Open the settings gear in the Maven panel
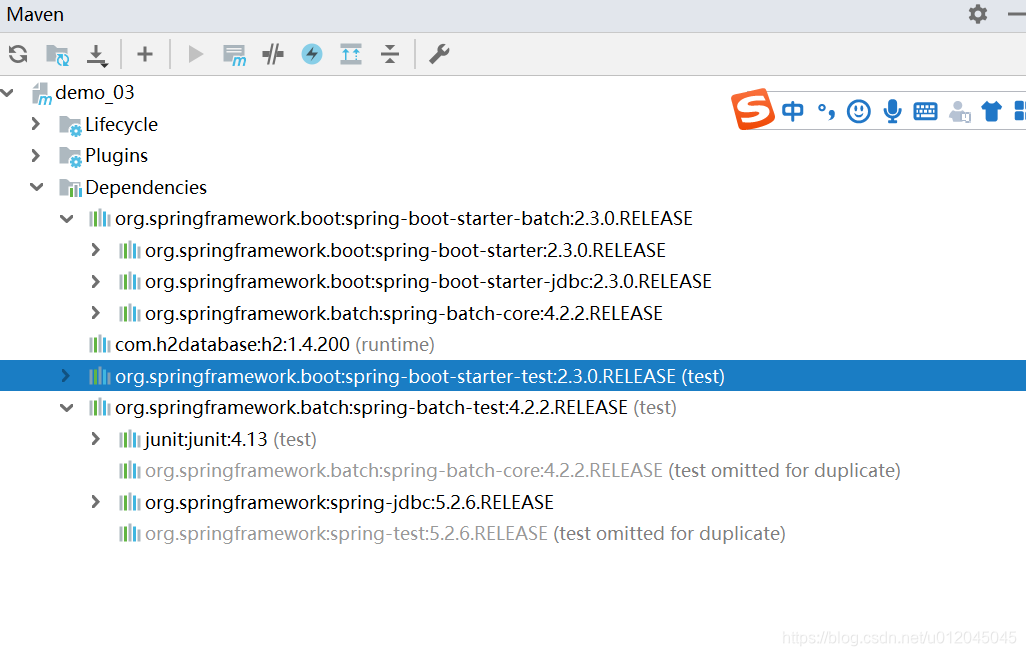 (977, 14)
